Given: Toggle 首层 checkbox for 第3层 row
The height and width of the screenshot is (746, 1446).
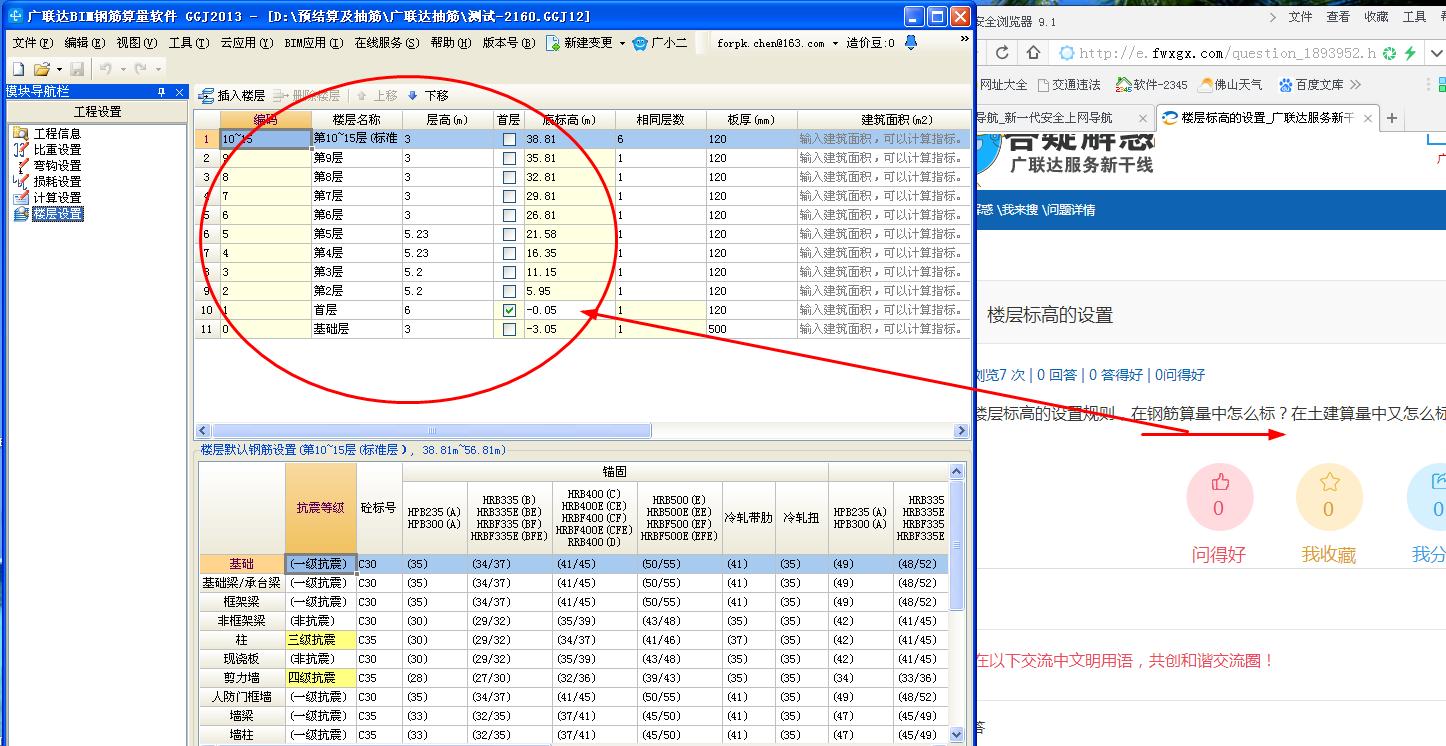Looking at the screenshot, I should tap(509, 272).
